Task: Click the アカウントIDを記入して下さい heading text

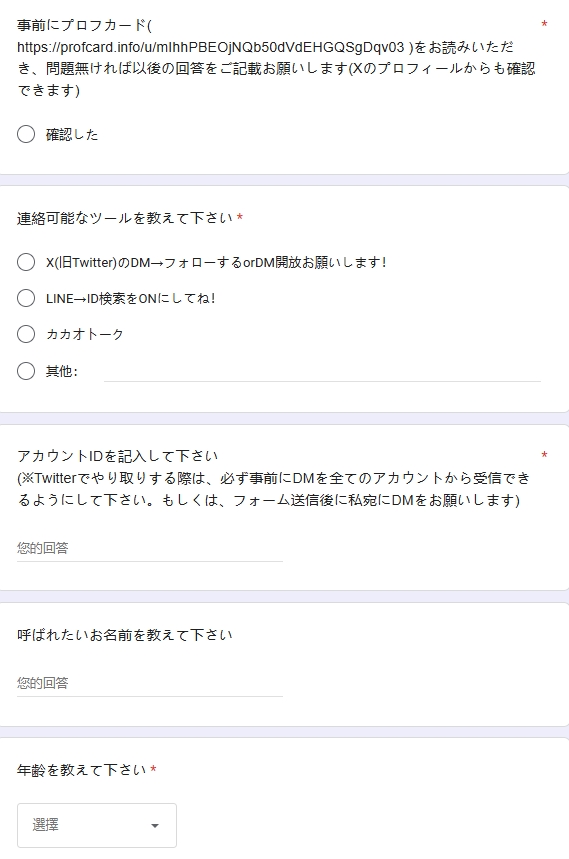Action: pos(118,456)
